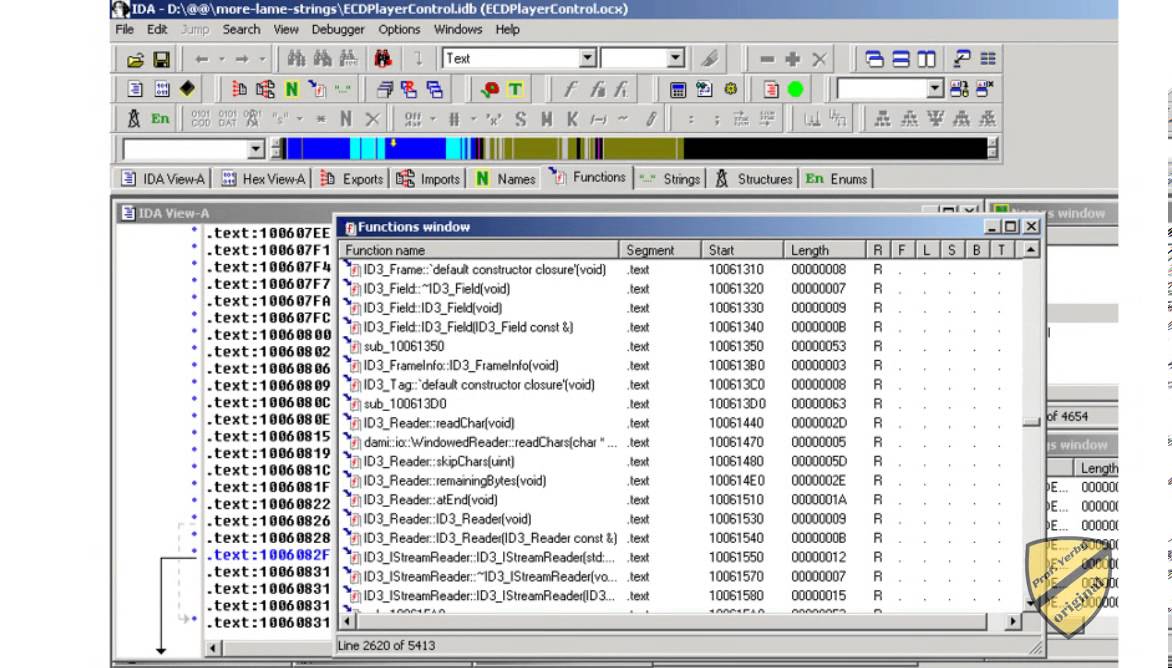
Task: Open the File menu
Action: pyautogui.click(x=124, y=29)
